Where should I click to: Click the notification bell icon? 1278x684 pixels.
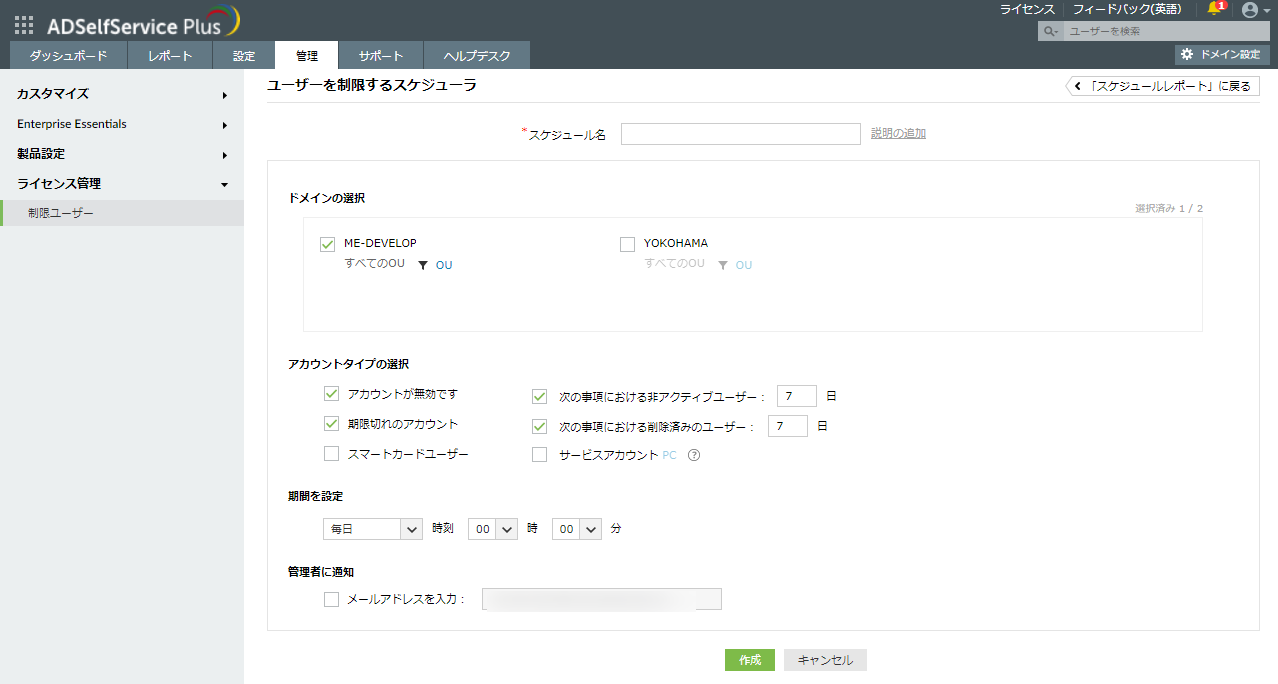[1215, 9]
